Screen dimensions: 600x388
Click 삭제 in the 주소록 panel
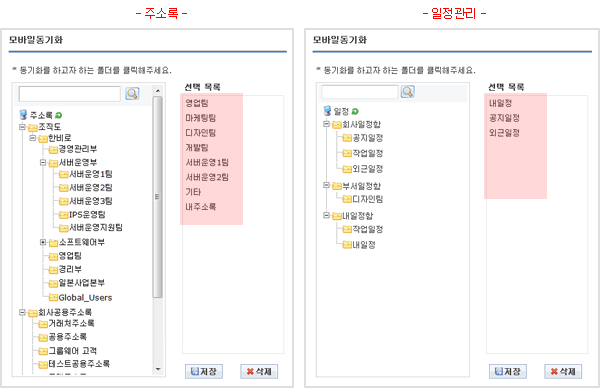[259, 371]
